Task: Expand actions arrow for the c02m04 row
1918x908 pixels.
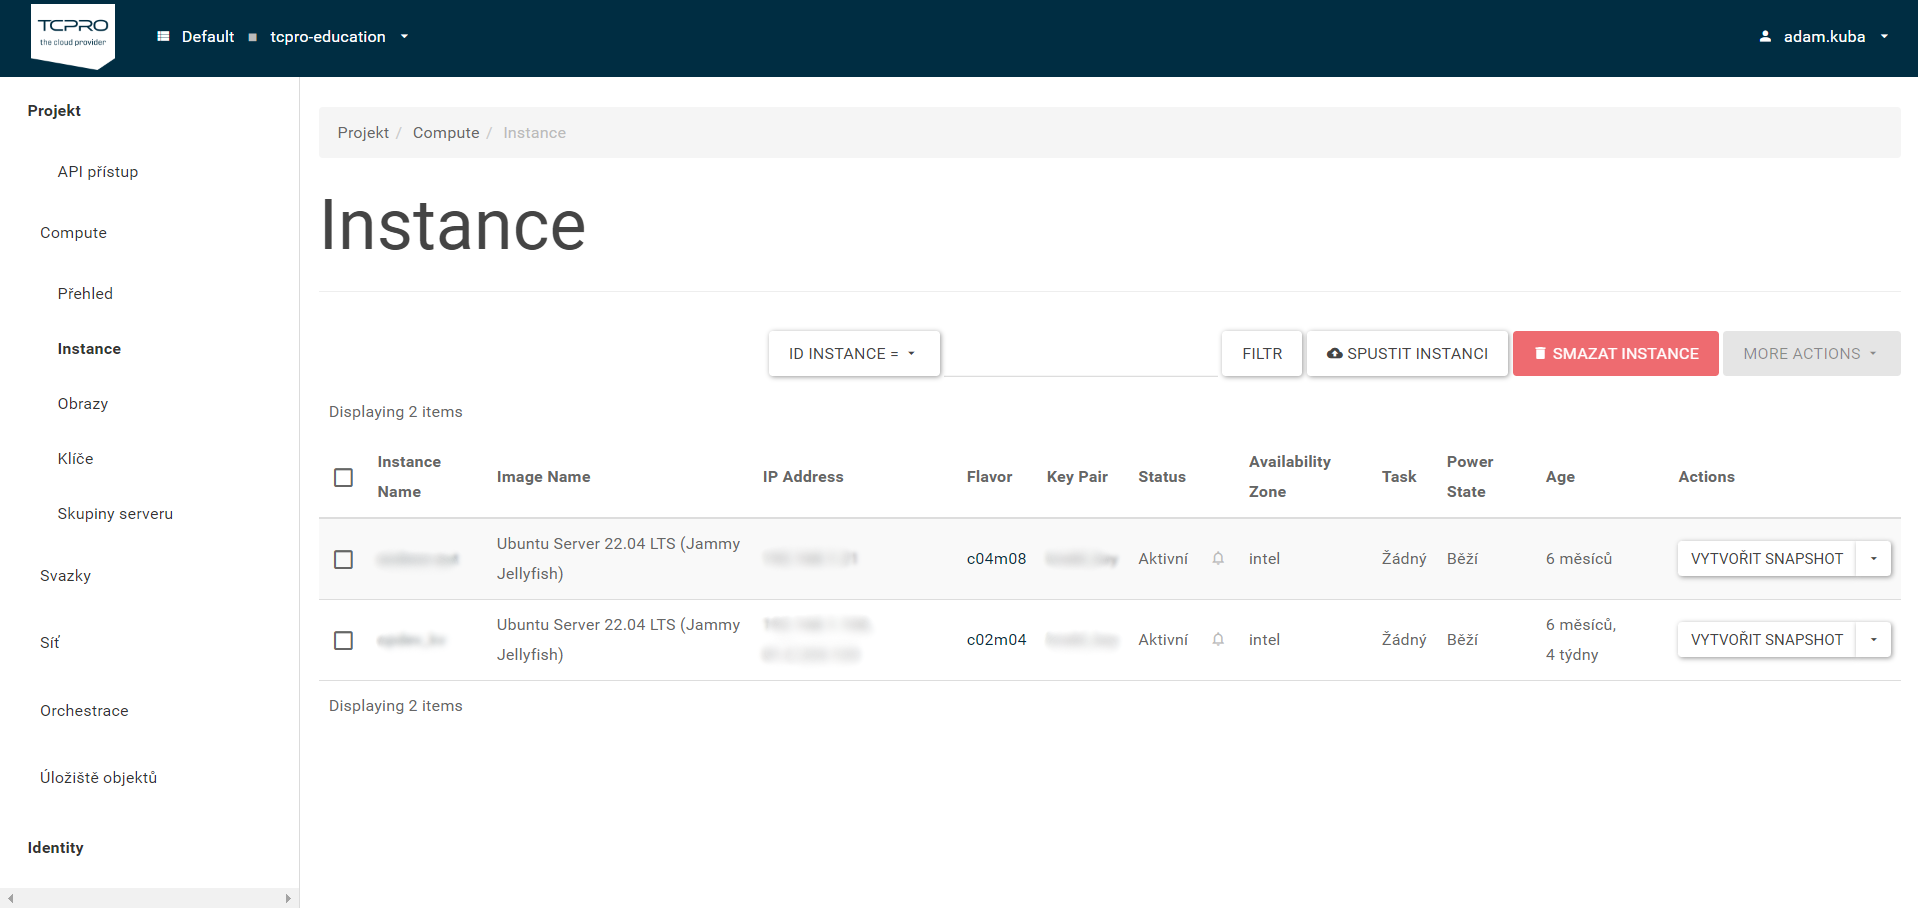Action: point(1873,639)
